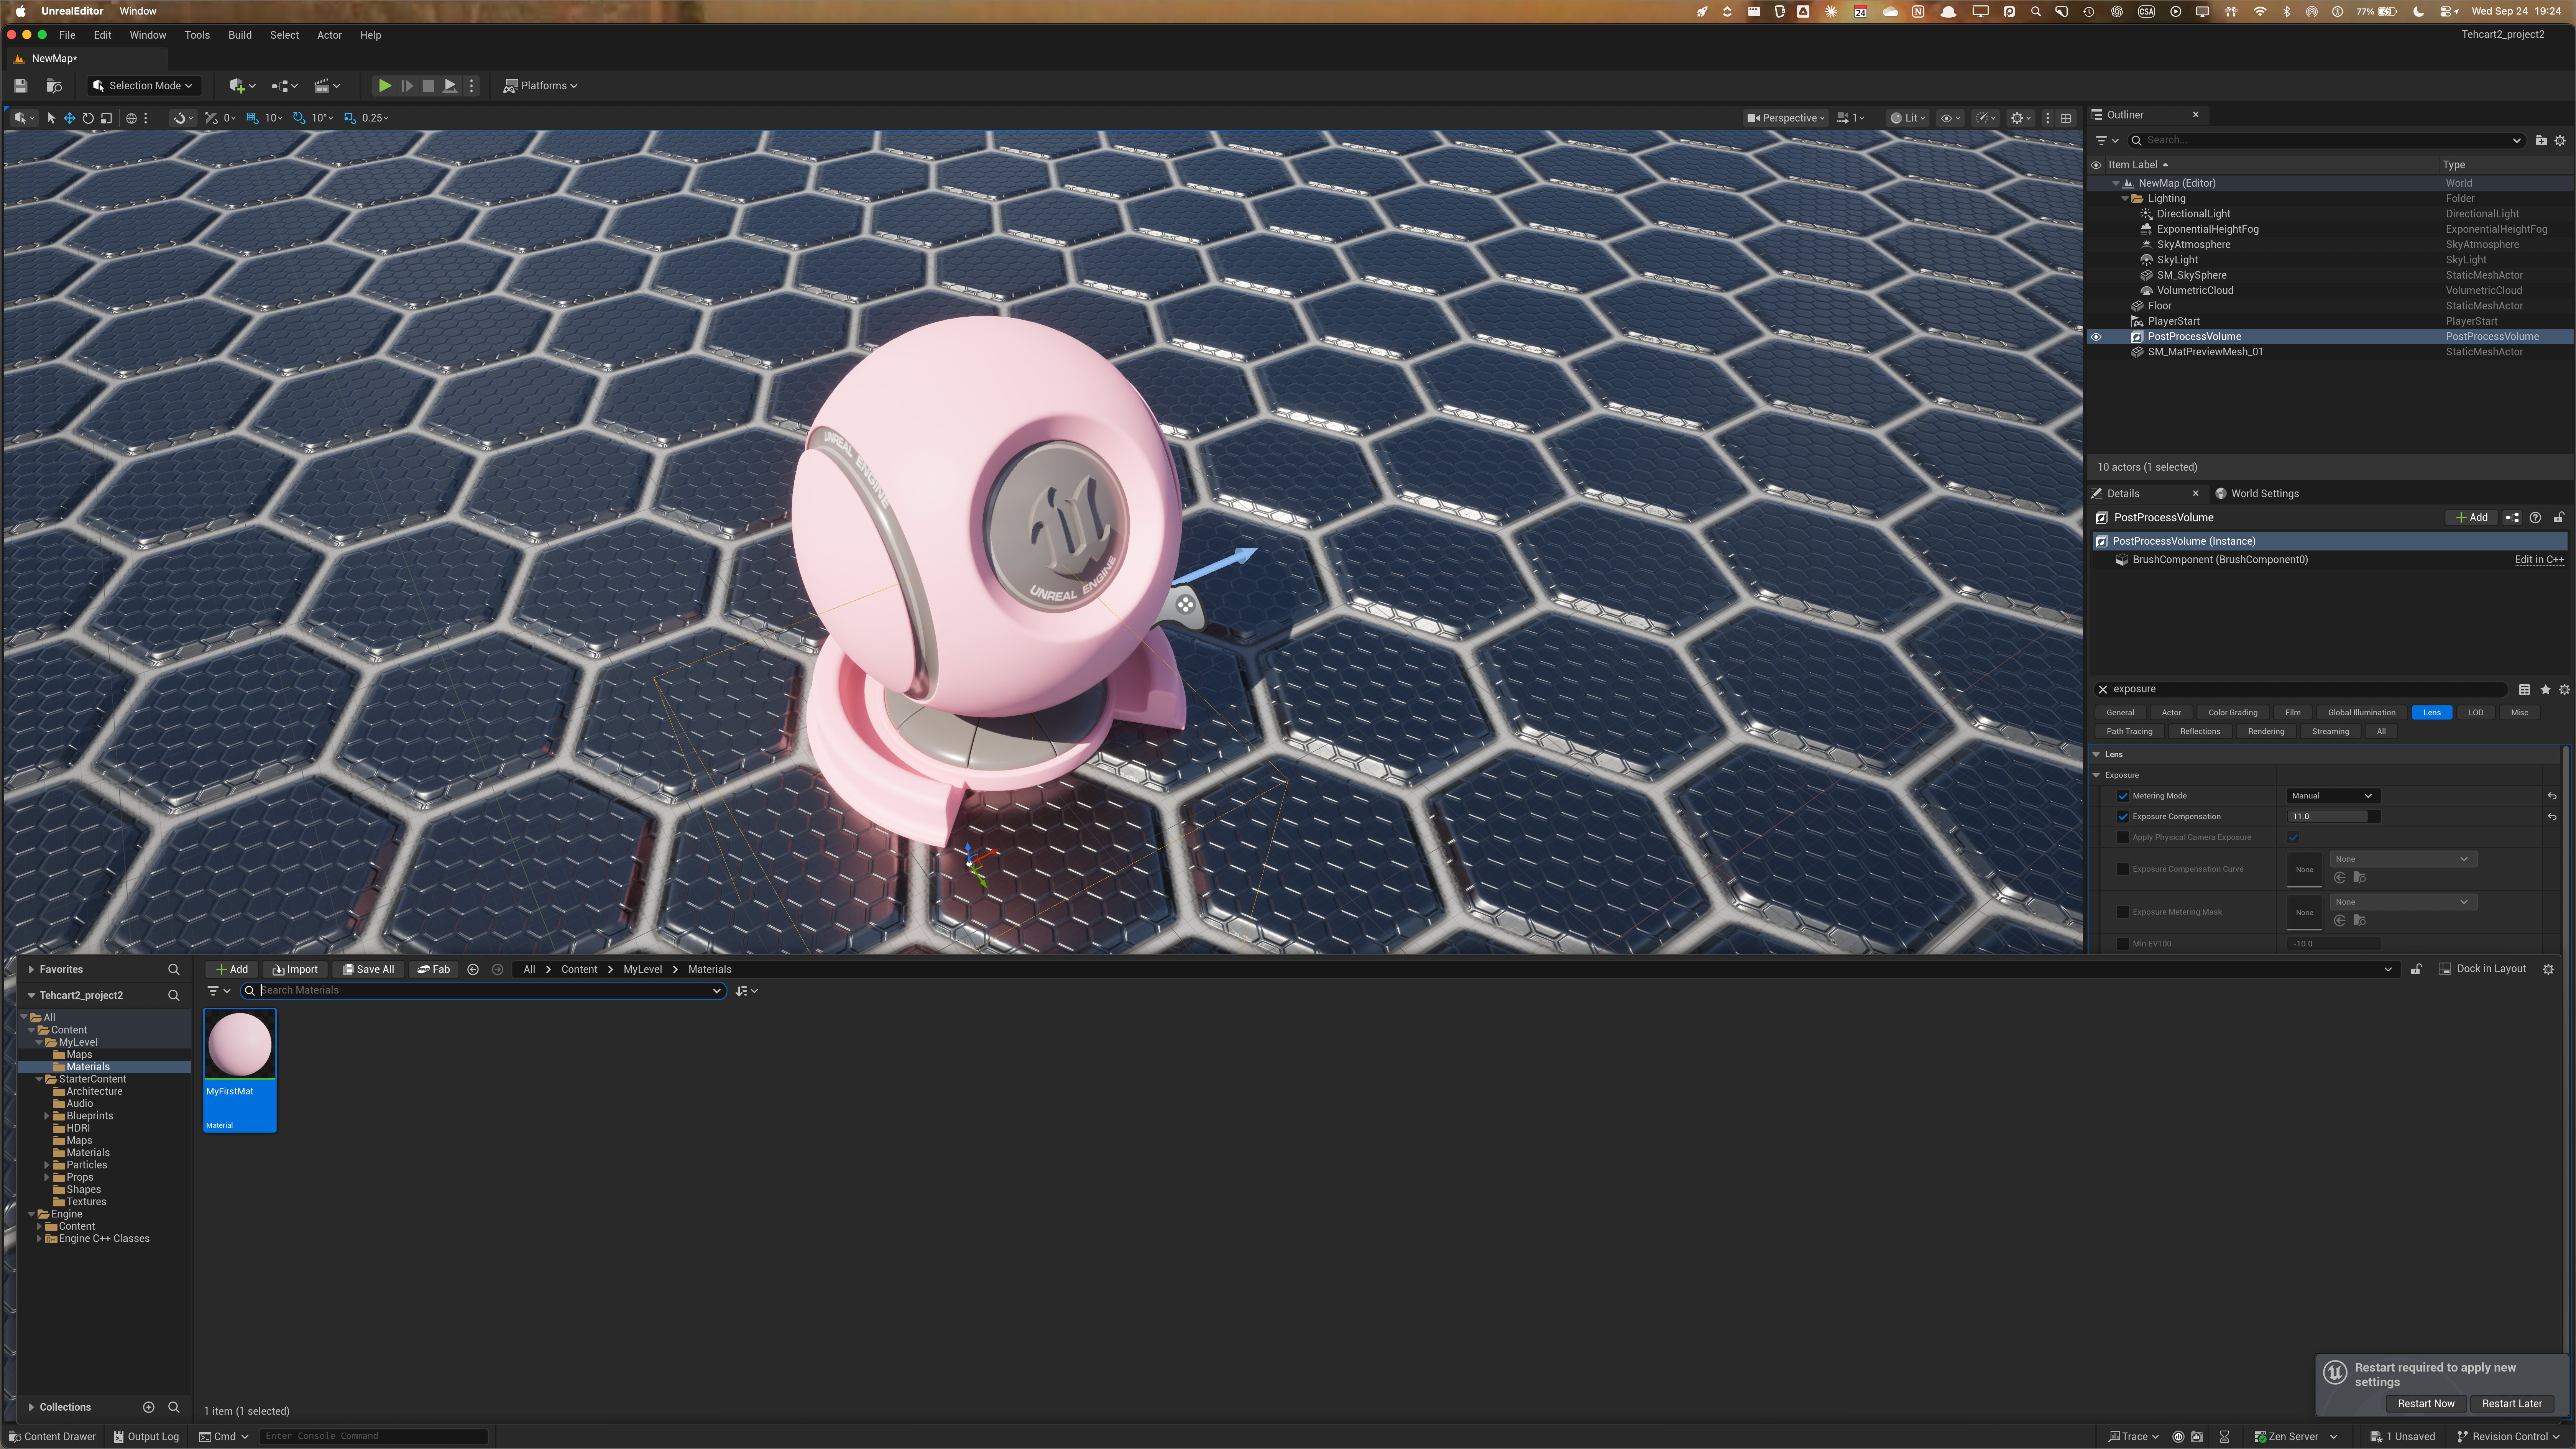The image size is (2576, 1449).
Task: Open Selection Mode dropdown
Action: coord(144,86)
